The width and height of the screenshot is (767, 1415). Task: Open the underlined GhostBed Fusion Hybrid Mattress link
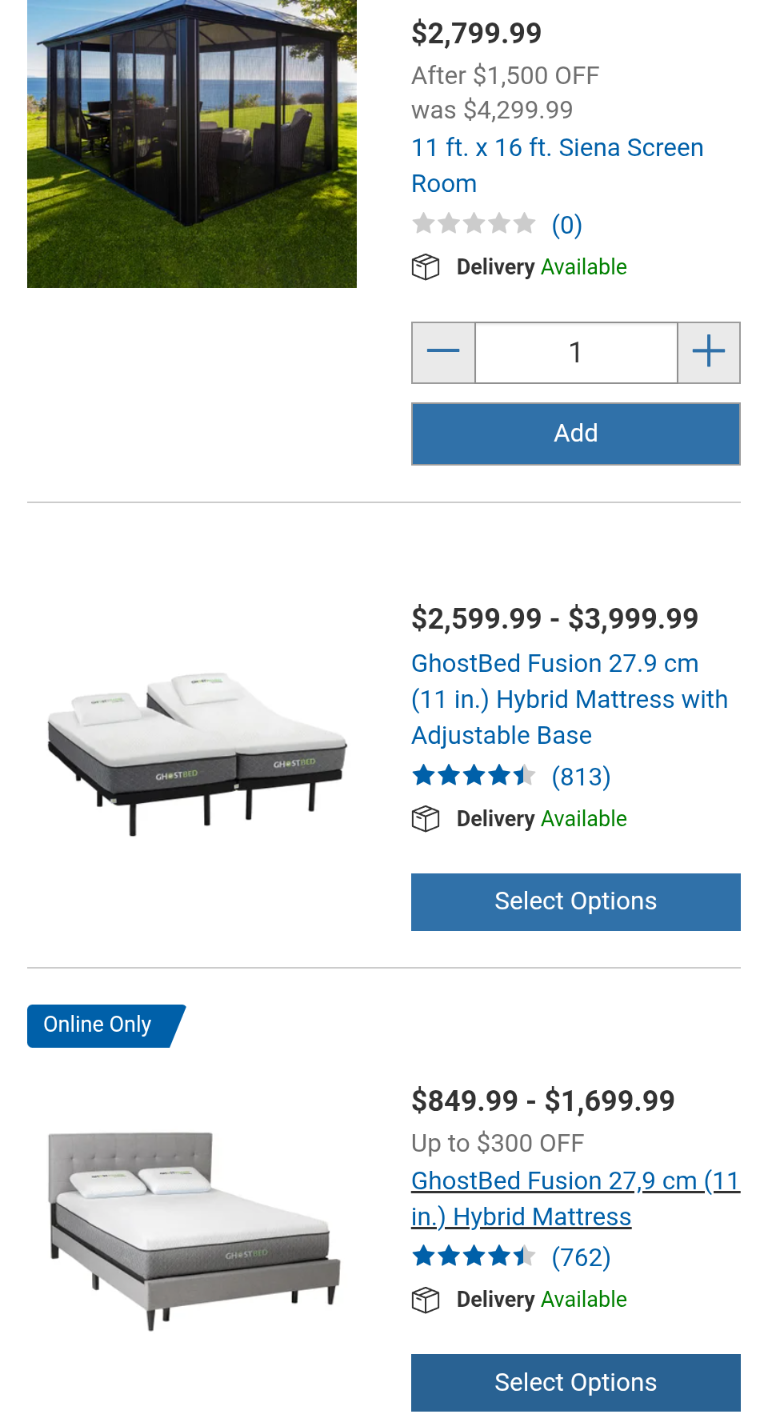coord(575,1198)
